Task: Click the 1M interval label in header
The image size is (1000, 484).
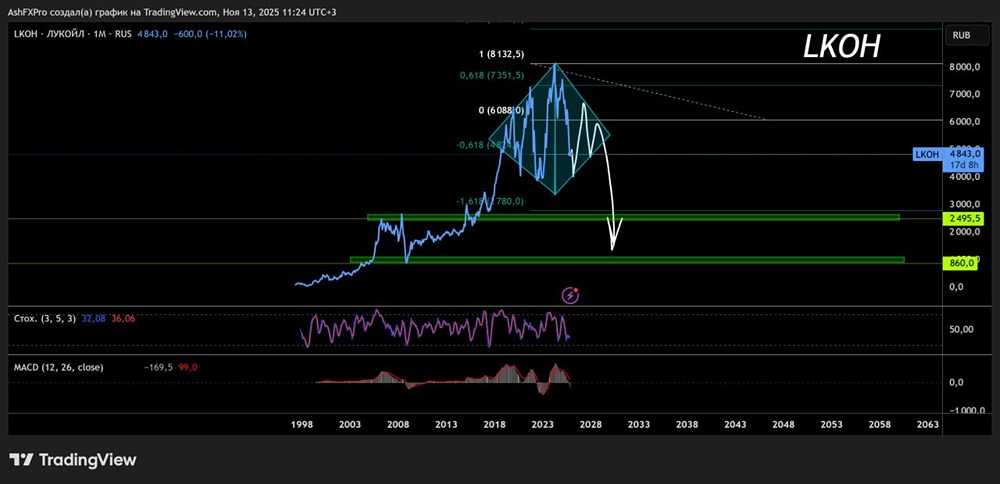Action: pos(100,34)
